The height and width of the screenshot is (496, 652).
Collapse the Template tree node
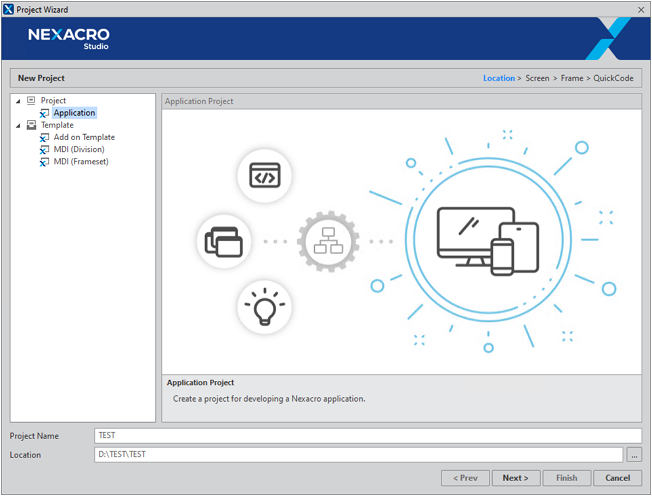click(x=18, y=126)
